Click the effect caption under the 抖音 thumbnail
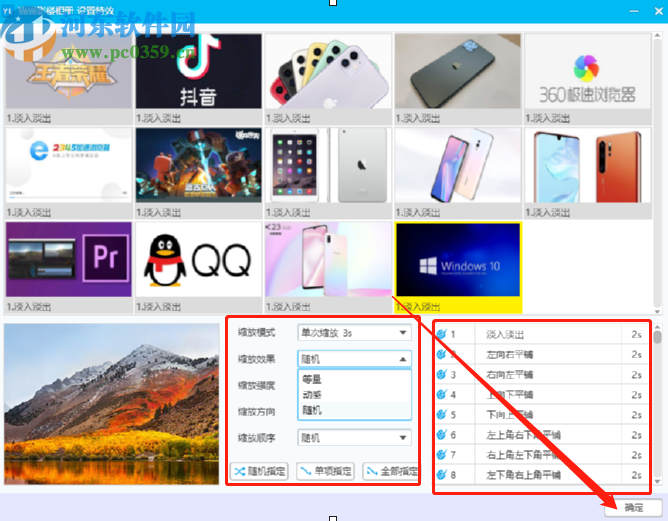668x521 pixels. (158, 118)
